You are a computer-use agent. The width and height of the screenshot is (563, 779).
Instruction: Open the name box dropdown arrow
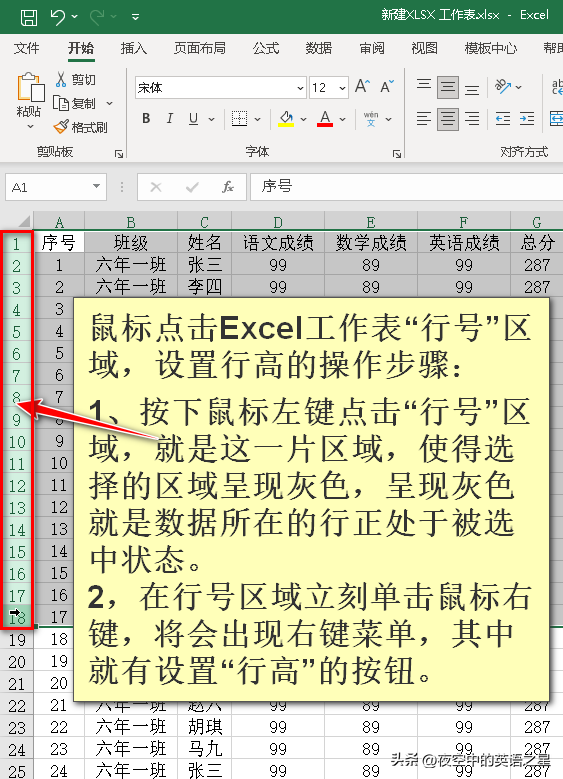[96, 187]
